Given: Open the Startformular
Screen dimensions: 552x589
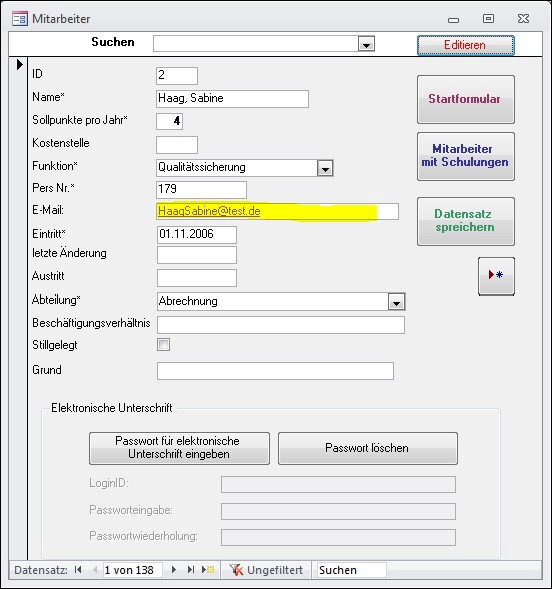Looking at the screenshot, I should pyautogui.click(x=466, y=100).
